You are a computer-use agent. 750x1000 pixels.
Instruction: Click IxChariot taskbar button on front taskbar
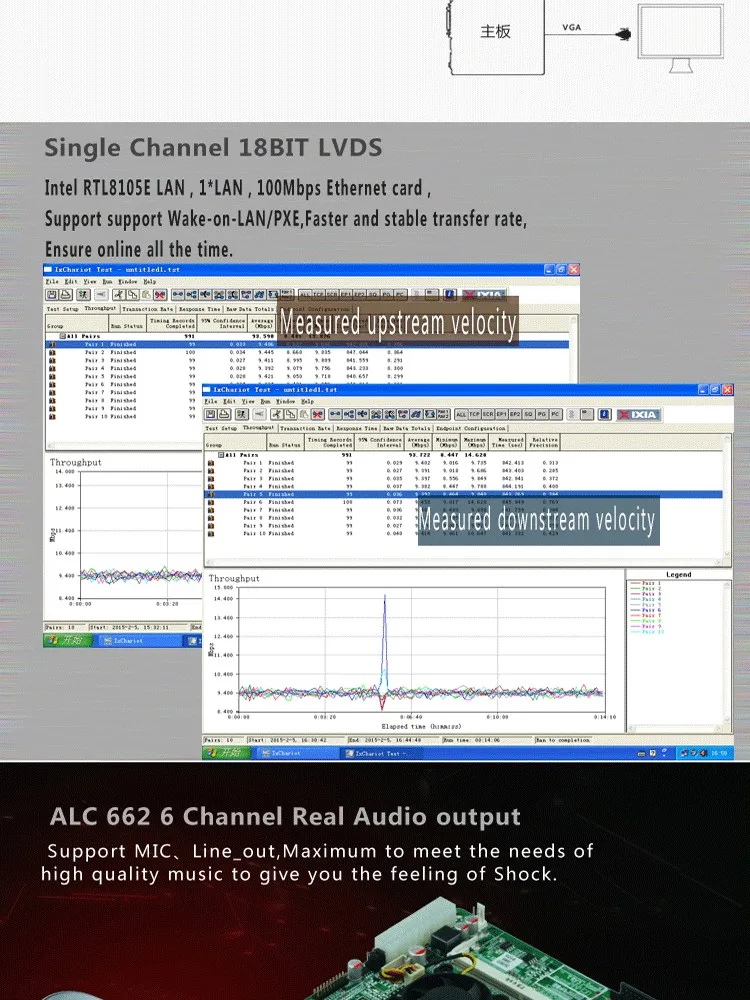tap(296, 753)
